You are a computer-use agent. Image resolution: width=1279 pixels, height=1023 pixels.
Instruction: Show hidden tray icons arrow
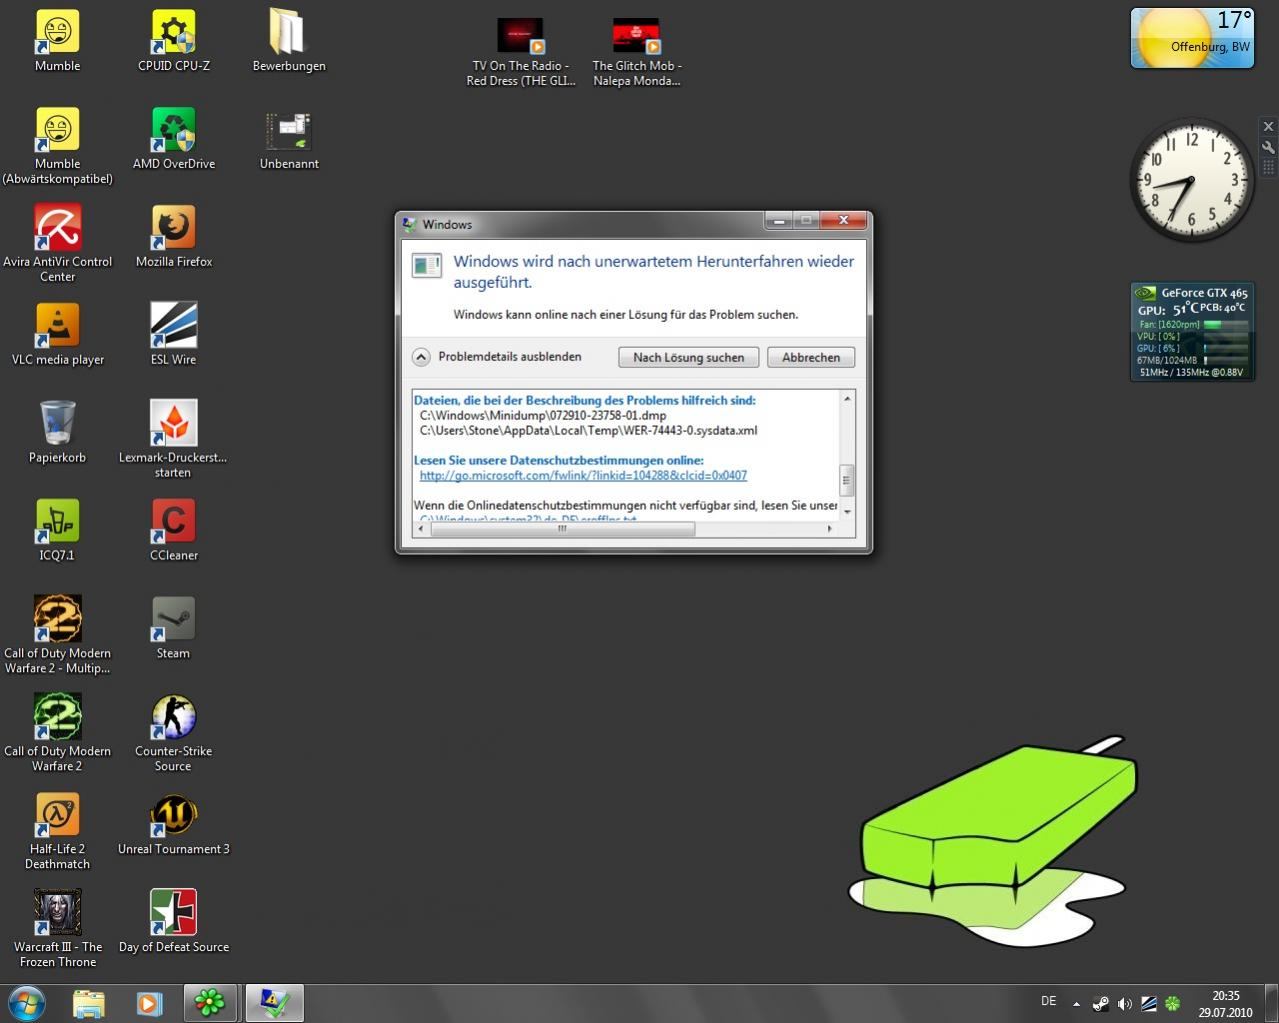pos(1076,1003)
